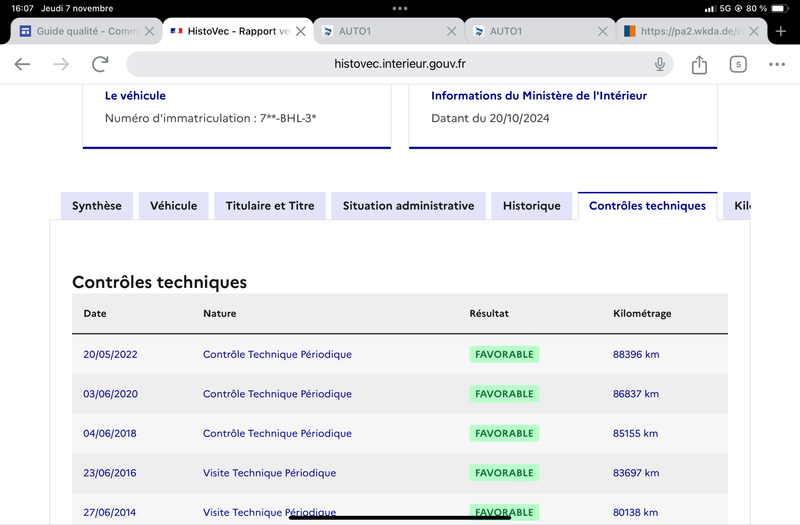Switch to the pa2.wkda.de browser tab
The width and height of the screenshot is (800, 525).
coord(691,31)
